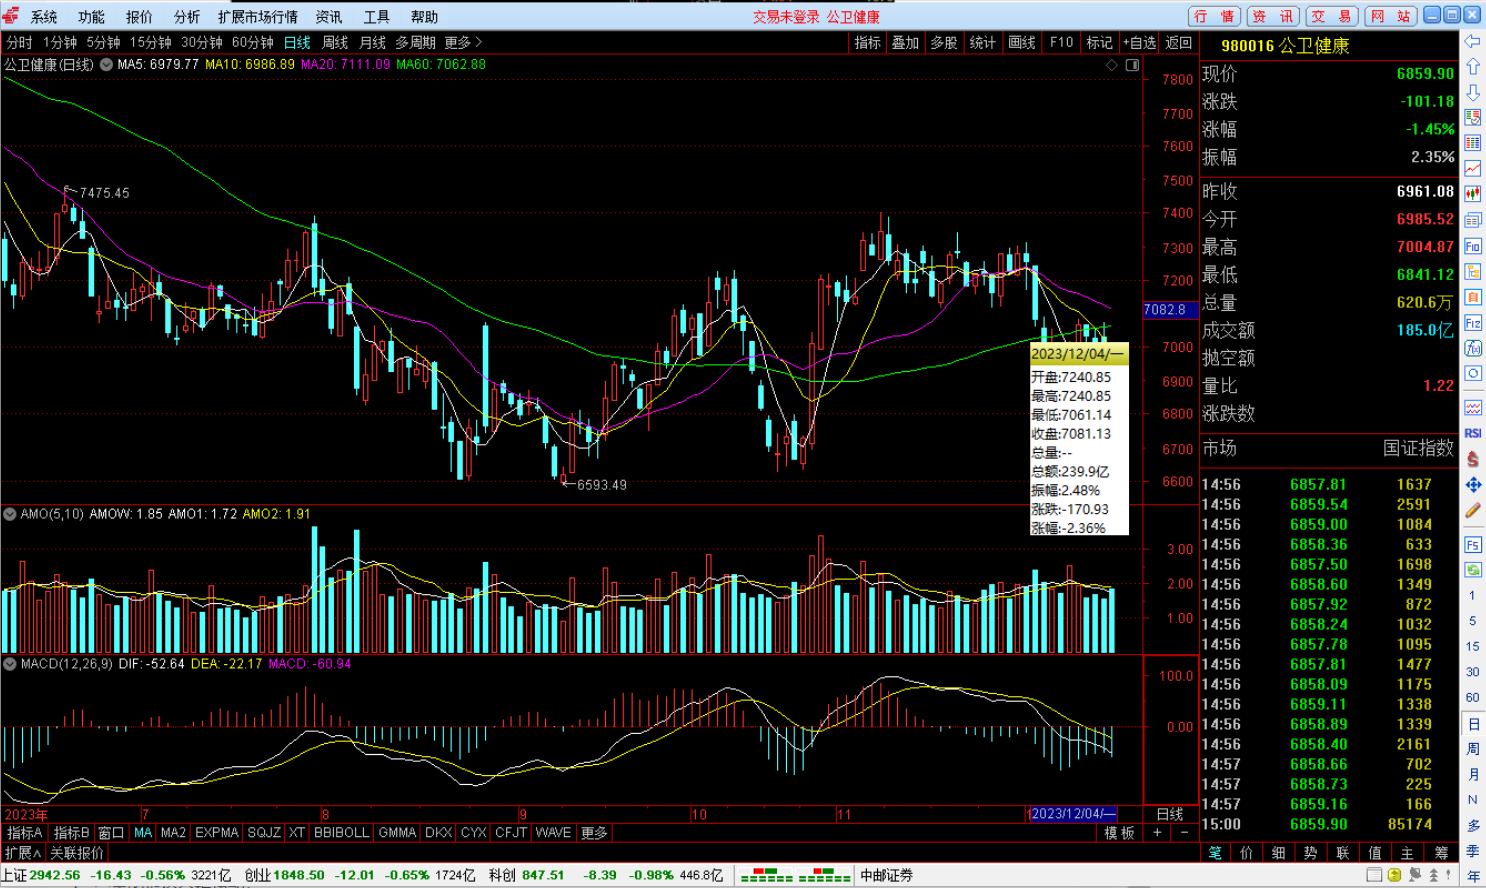Click the square-with-circle sidebar icon
This screenshot has height=888, width=1486.
pyautogui.click(x=1473, y=374)
